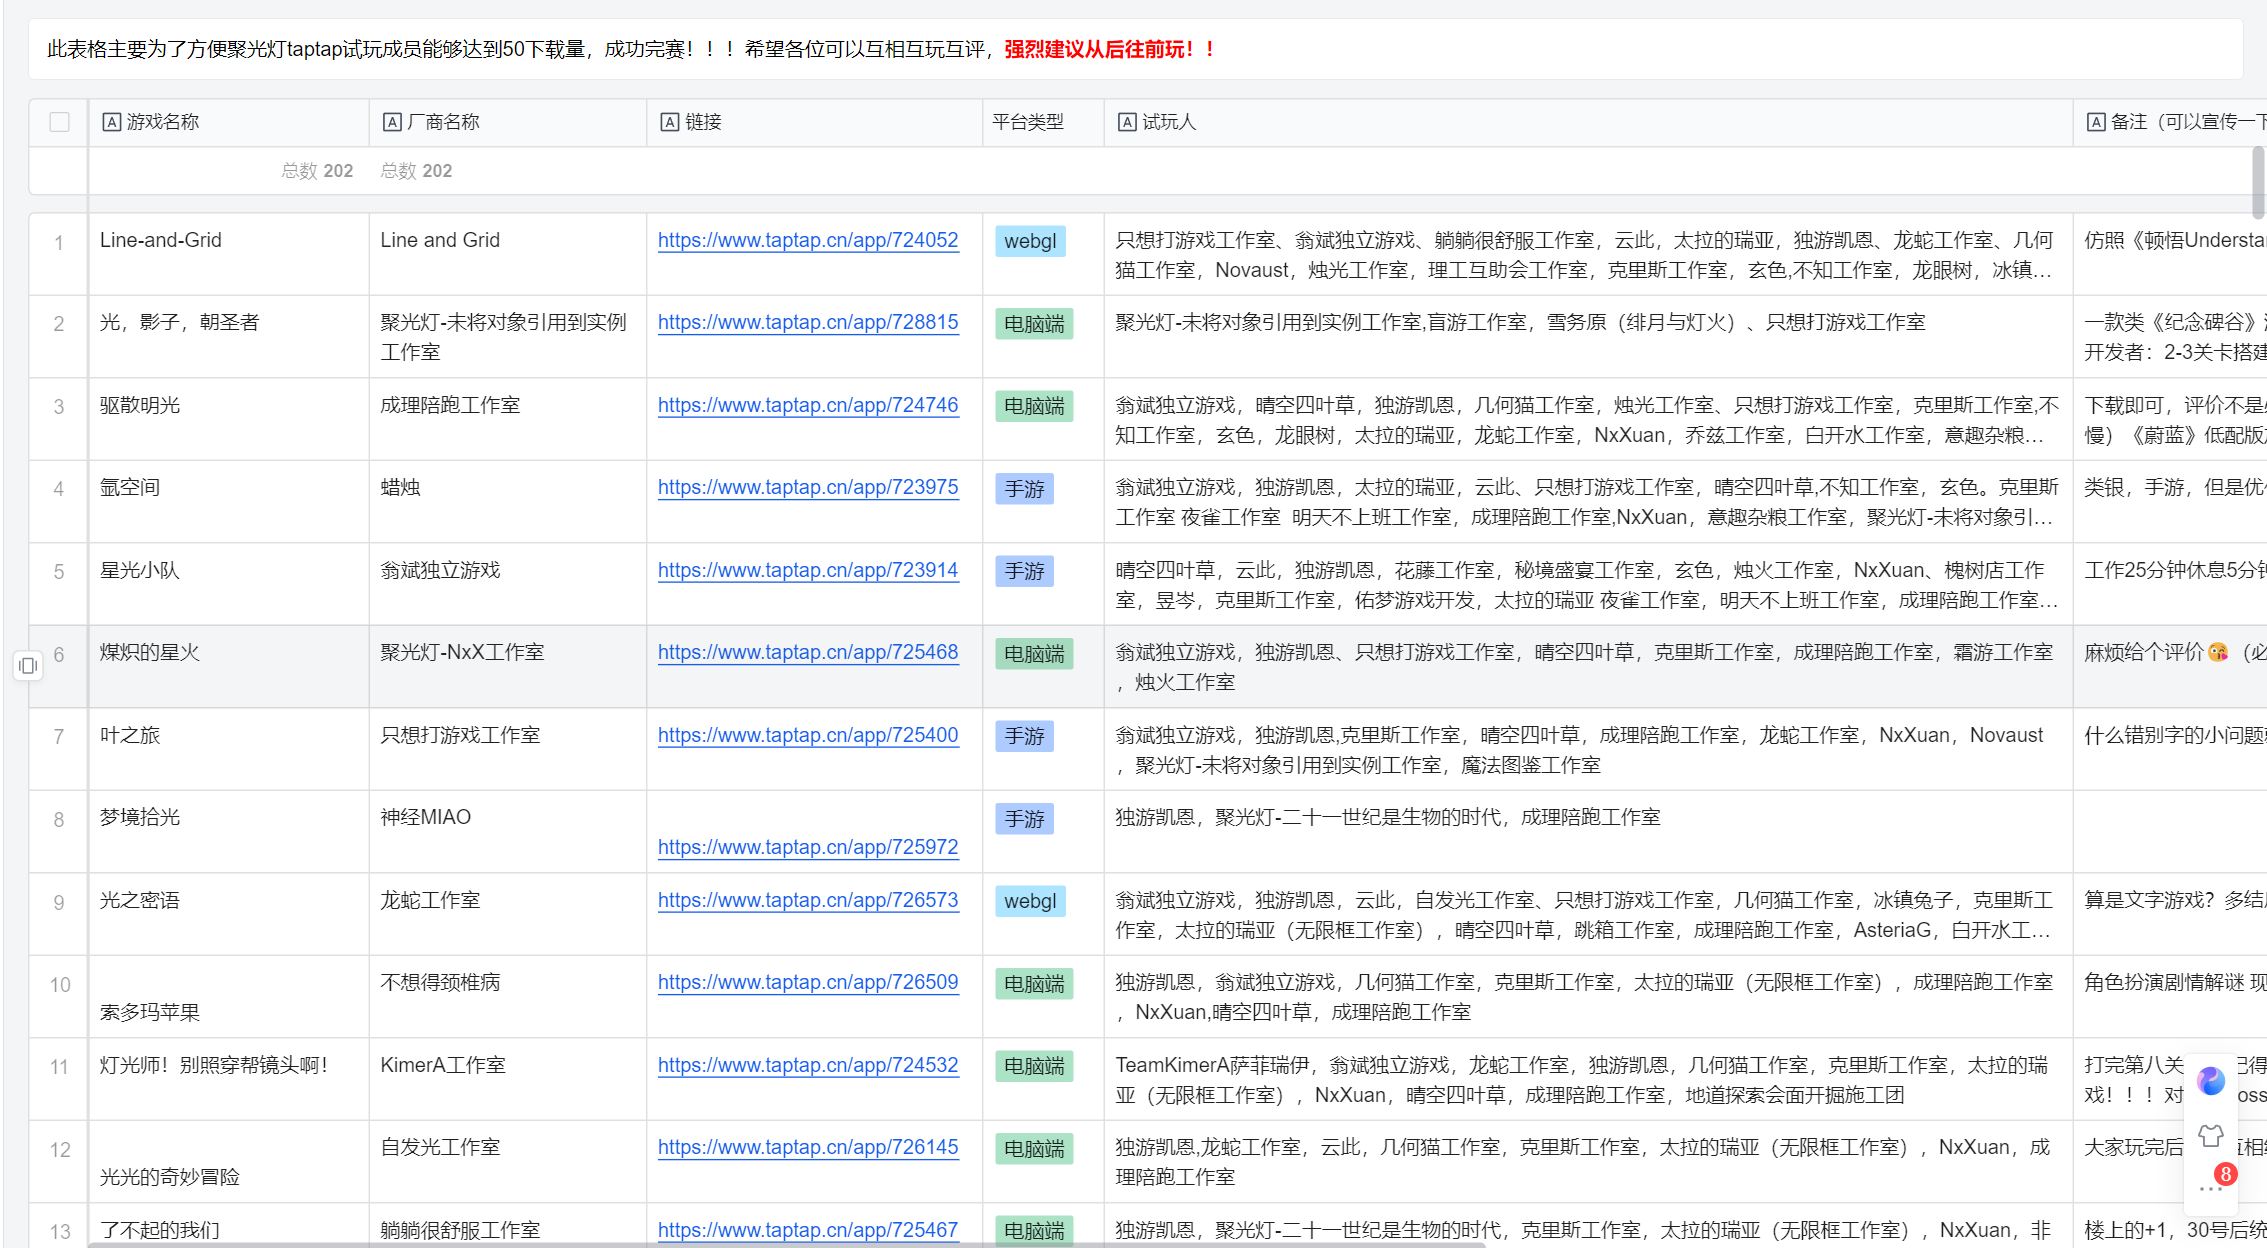Open the 试玩人 column header menu
2267x1248 pixels.
pyautogui.click(x=1588, y=122)
